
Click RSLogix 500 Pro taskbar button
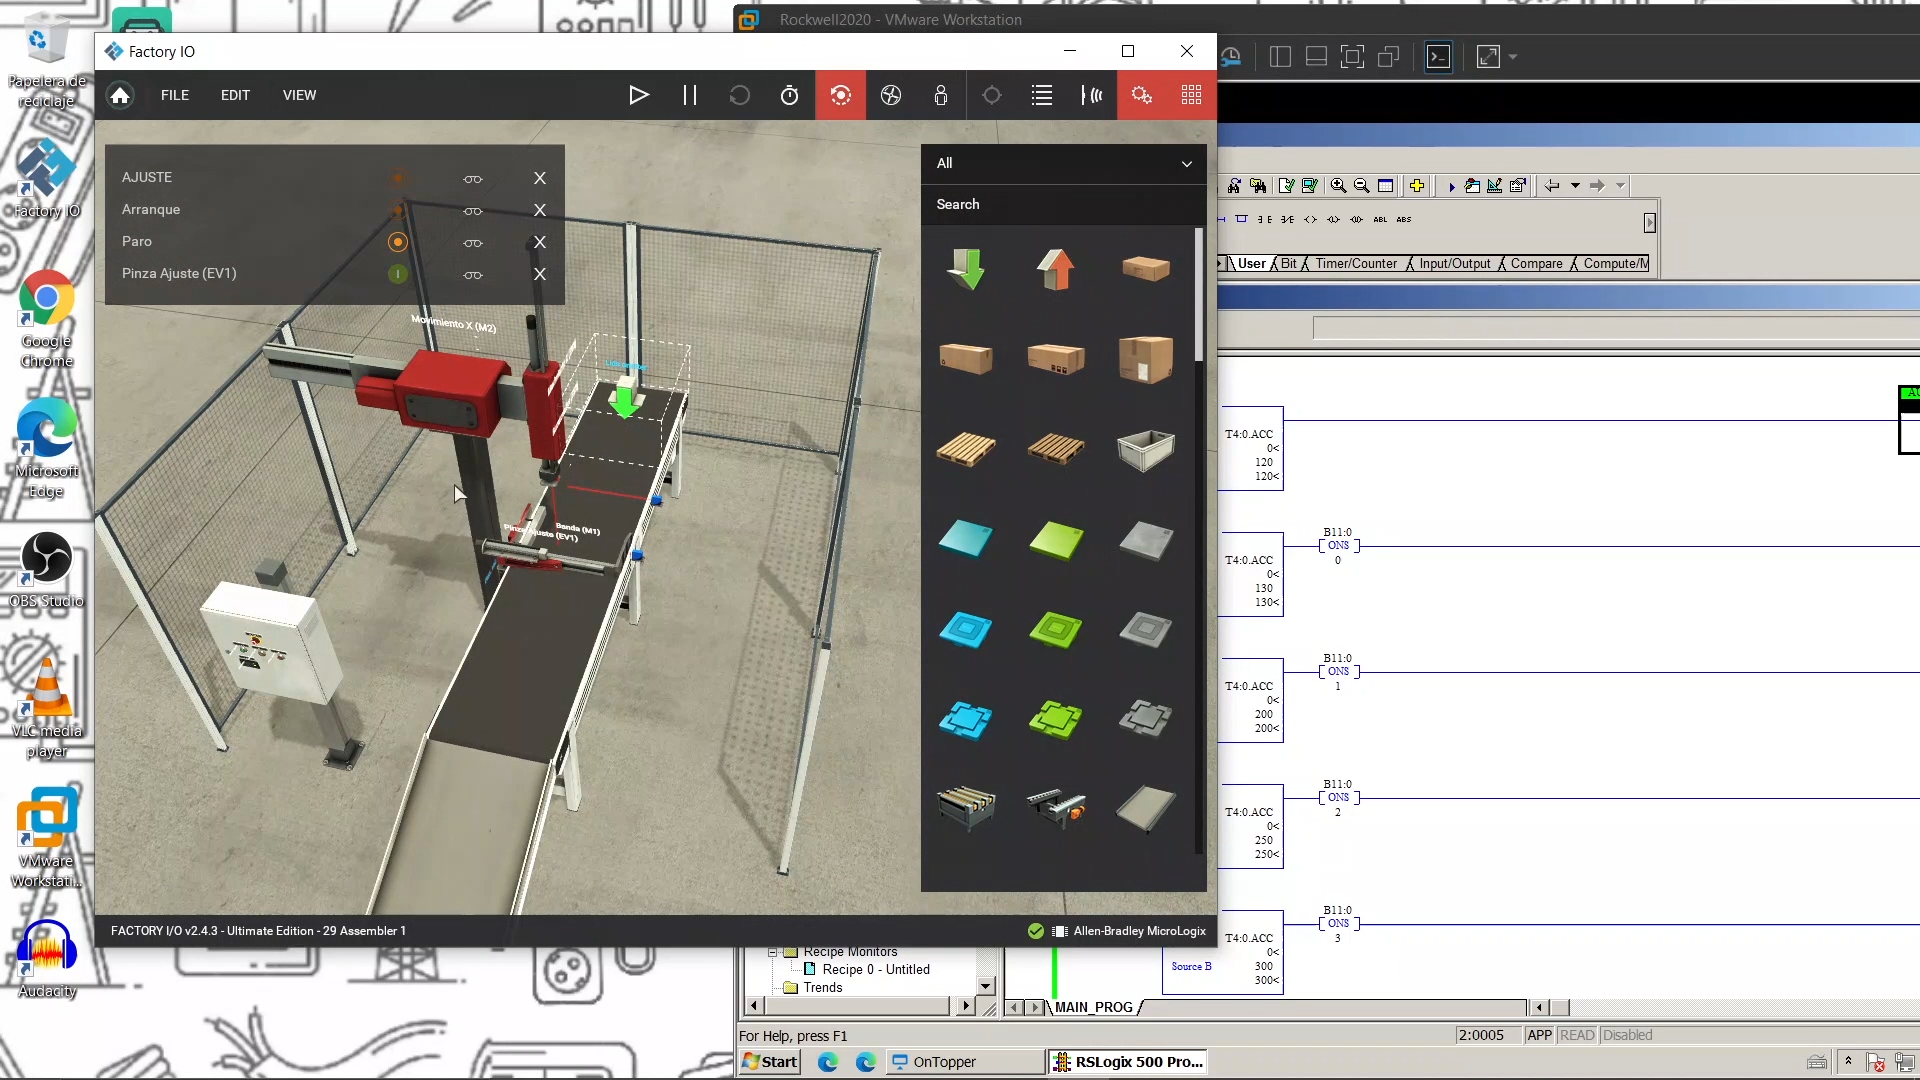[1127, 1062]
